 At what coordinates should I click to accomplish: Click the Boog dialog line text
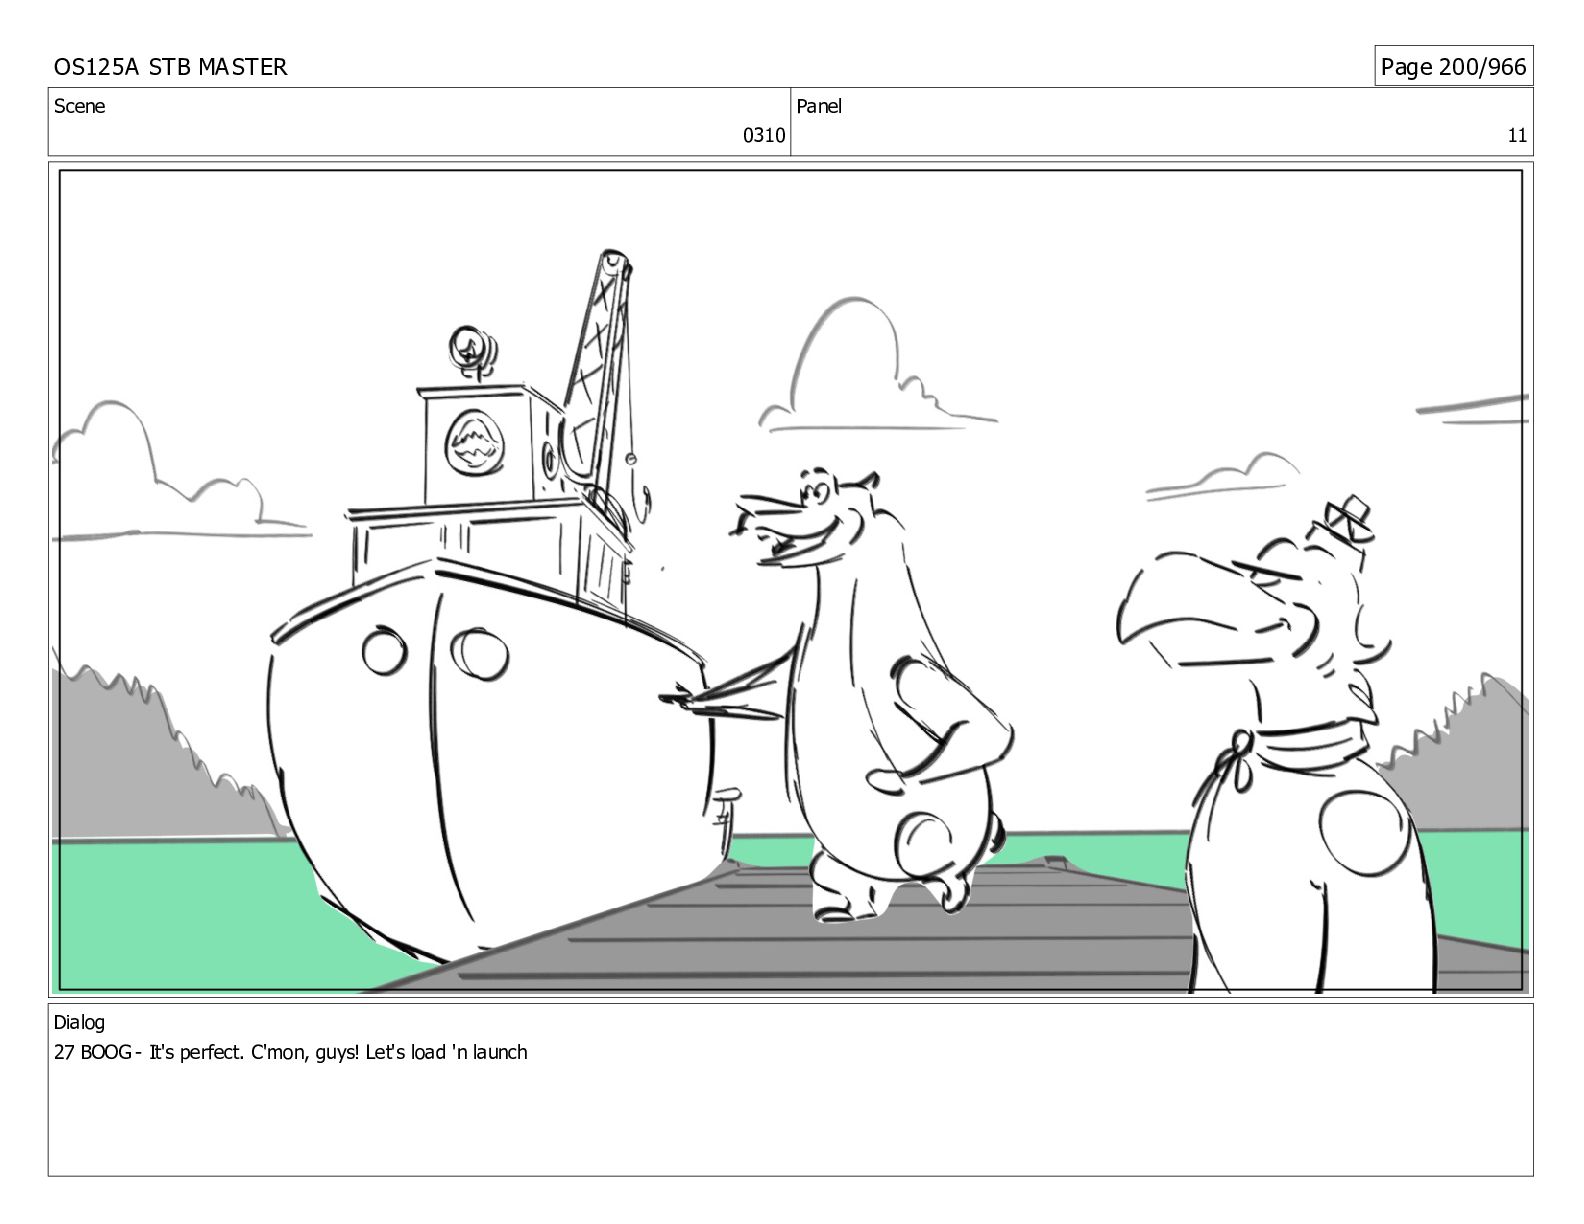click(290, 1052)
